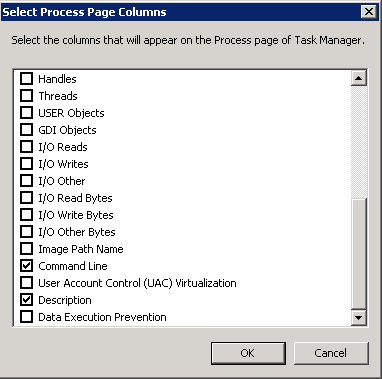This screenshot has width=382, height=379.
Task: Check Data Execution Prevention box
Action: 26,317
